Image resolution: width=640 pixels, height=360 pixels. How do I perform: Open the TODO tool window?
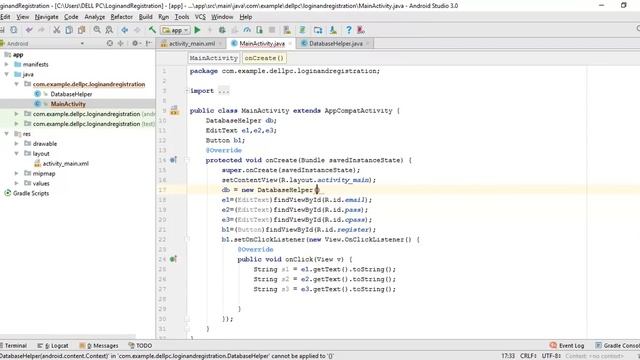pyautogui.click(x=140, y=346)
